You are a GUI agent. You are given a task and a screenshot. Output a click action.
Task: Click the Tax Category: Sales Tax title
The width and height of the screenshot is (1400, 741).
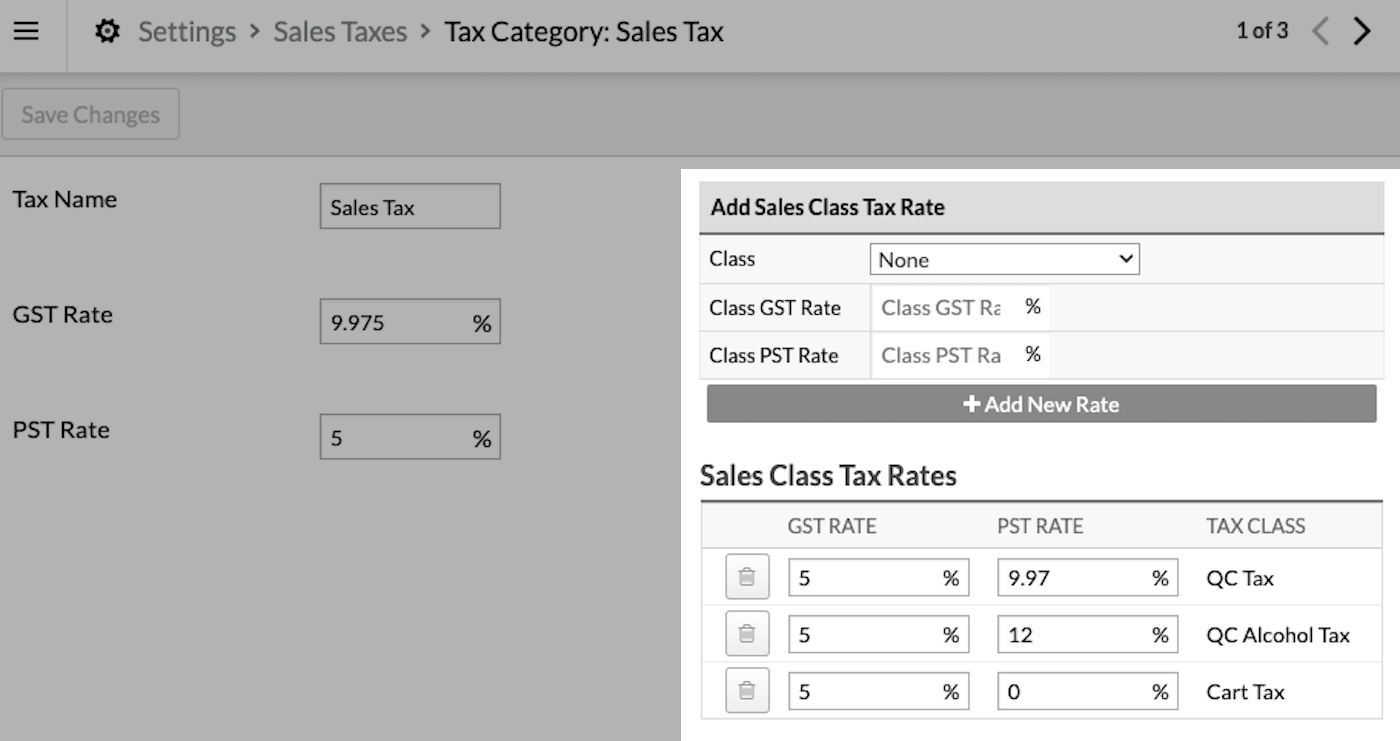[x=584, y=32]
